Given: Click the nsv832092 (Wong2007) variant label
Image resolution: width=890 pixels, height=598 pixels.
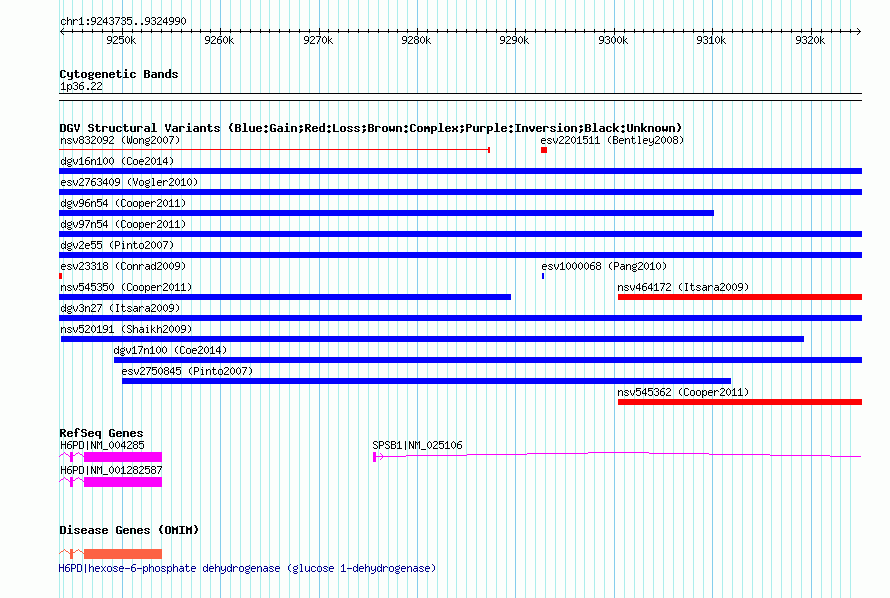Looking at the screenshot, I should (120, 140).
